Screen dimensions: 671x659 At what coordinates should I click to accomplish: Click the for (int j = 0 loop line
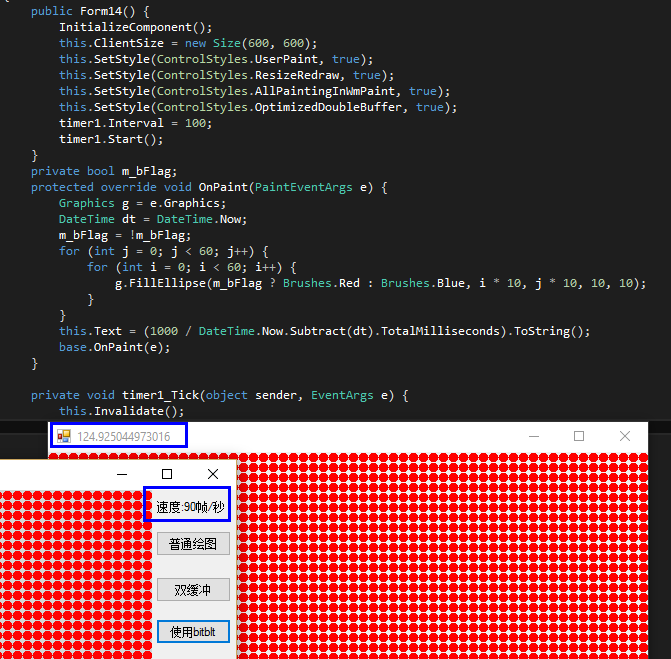[x=163, y=251]
